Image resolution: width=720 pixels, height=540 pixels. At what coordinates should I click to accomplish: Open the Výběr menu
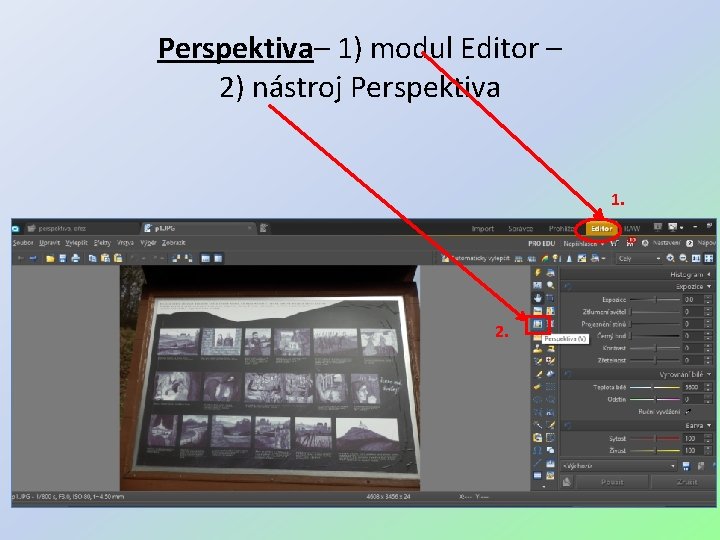[x=148, y=242]
